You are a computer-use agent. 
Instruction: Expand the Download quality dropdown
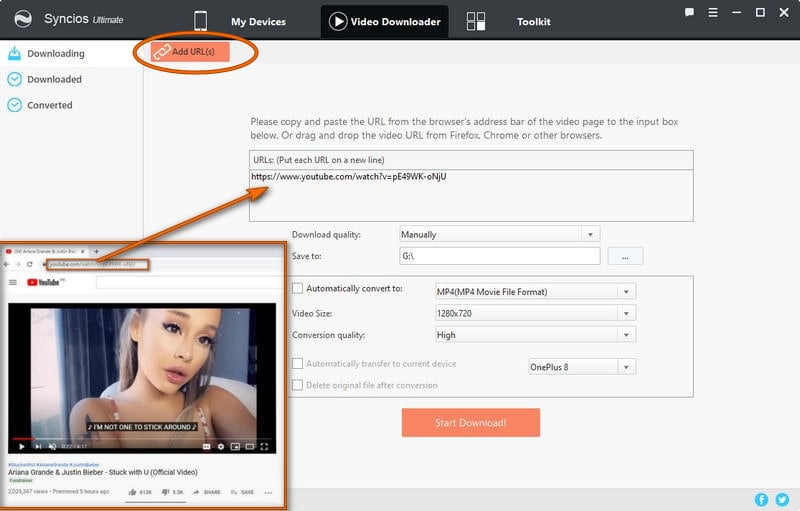tap(590, 234)
